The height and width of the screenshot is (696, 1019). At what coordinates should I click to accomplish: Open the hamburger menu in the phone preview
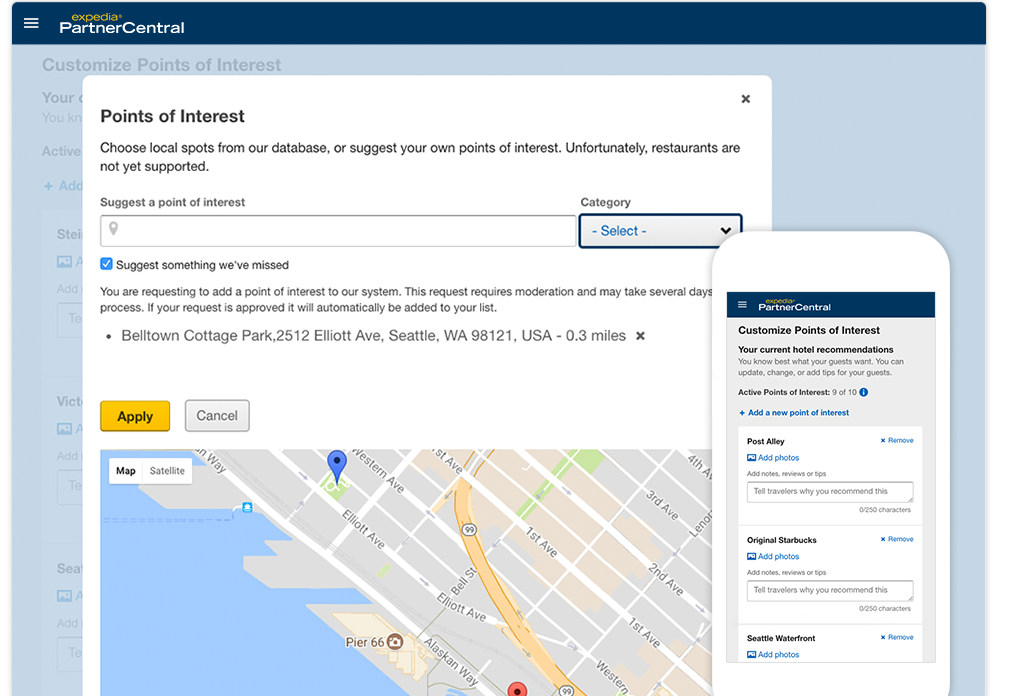[742, 305]
